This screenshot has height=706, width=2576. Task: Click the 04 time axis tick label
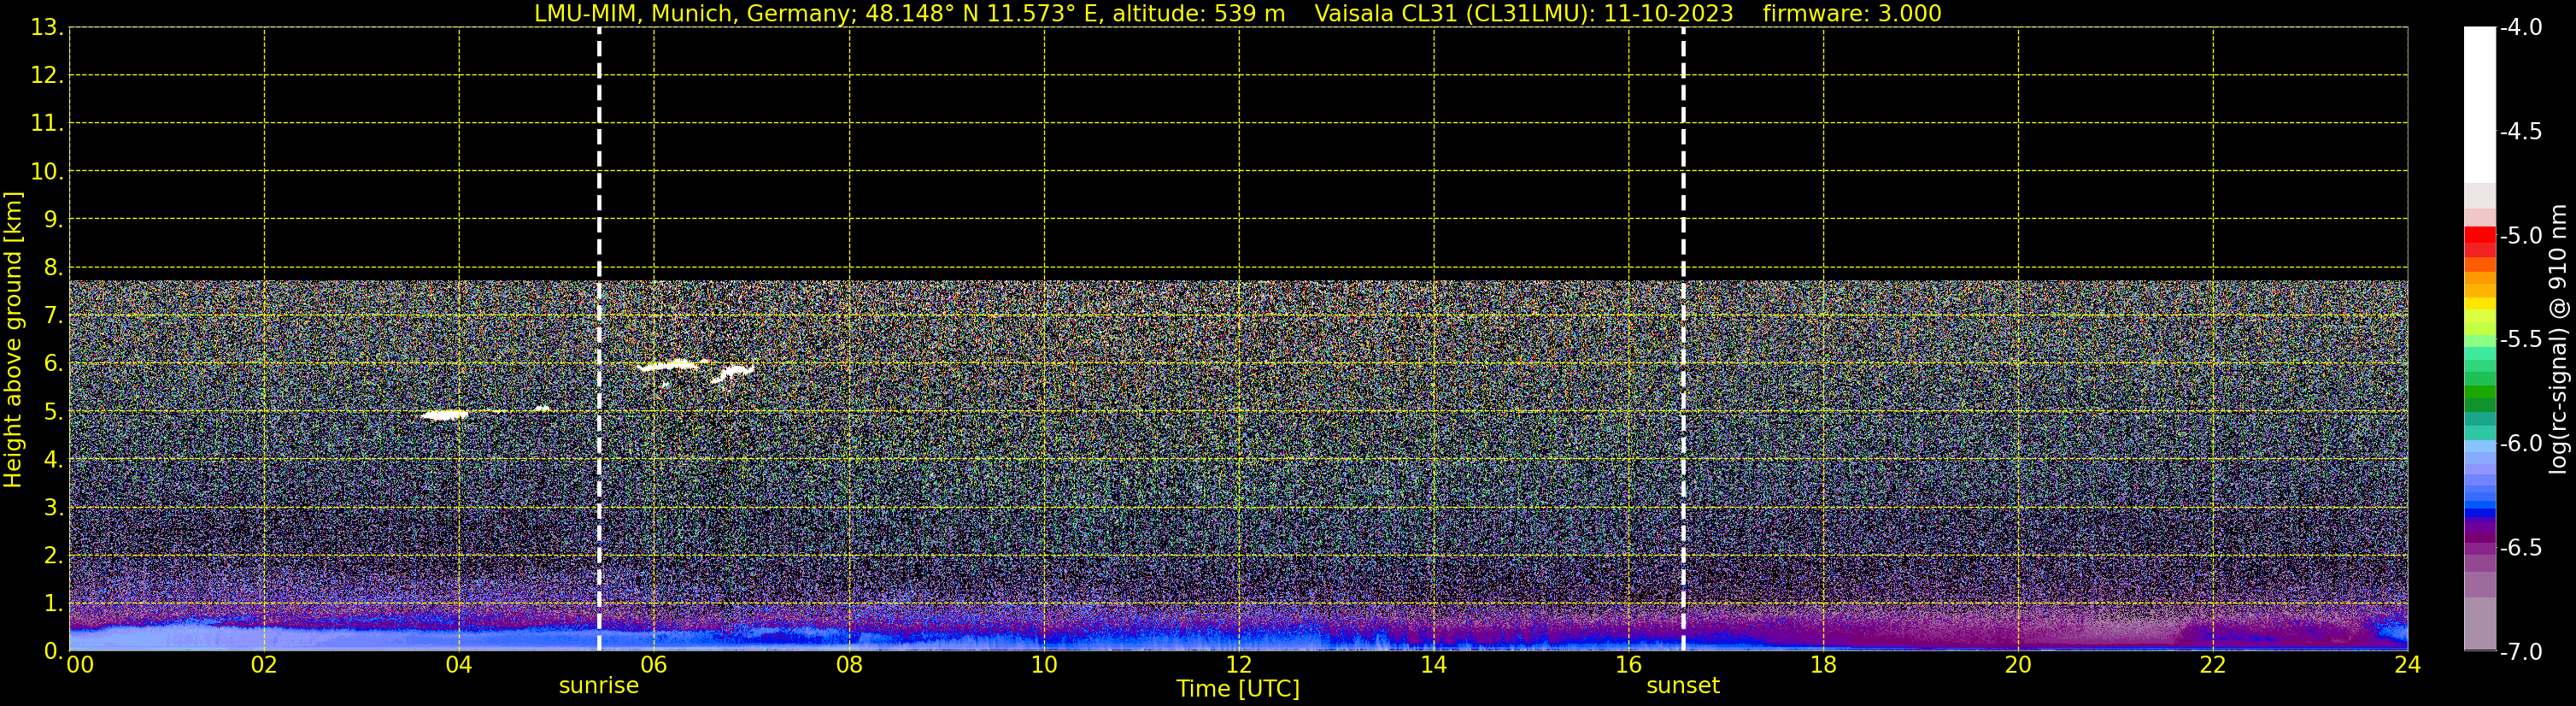click(x=459, y=666)
